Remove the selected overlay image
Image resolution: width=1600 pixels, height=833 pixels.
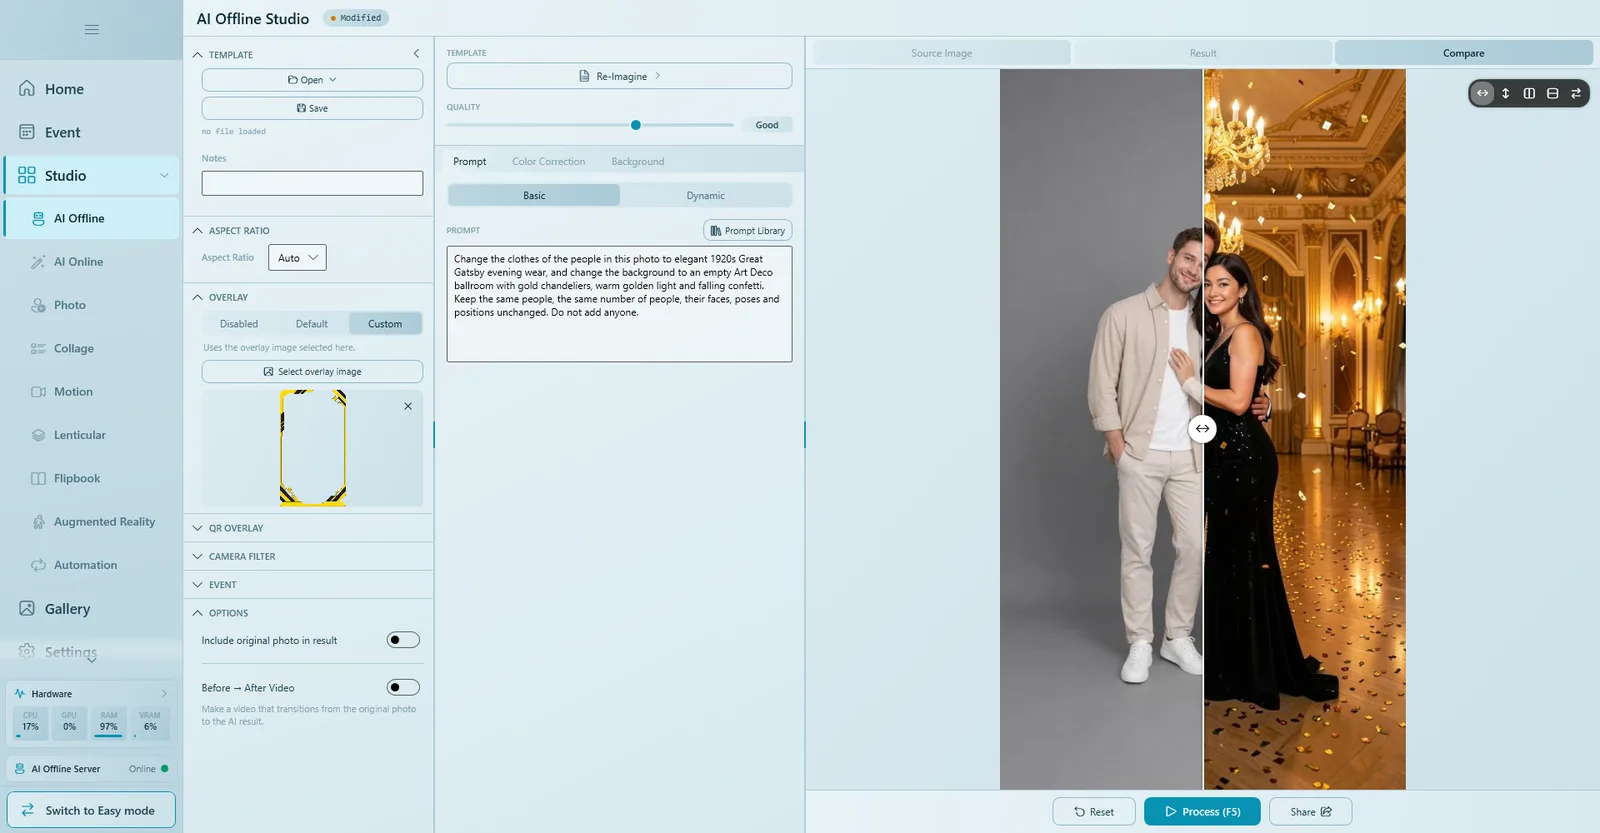[408, 406]
